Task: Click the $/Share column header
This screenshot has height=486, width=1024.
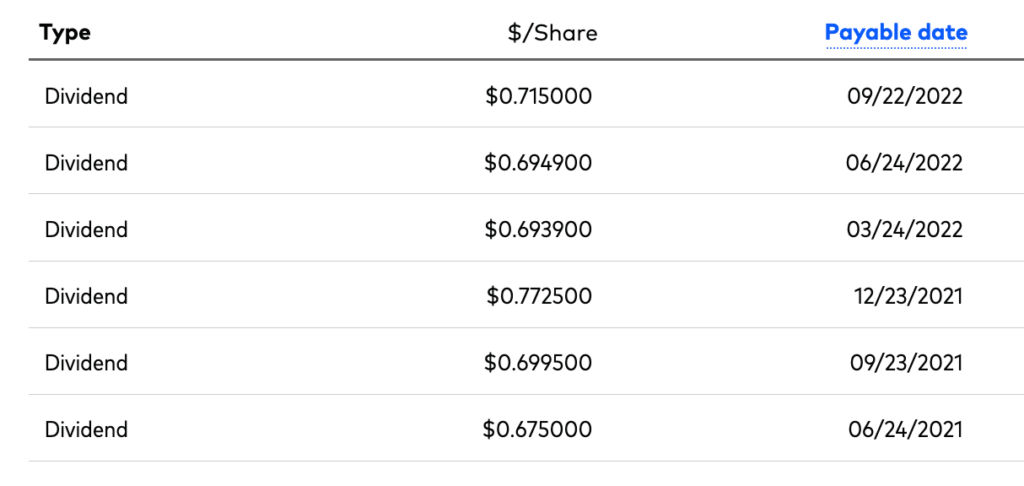Action: [x=552, y=33]
